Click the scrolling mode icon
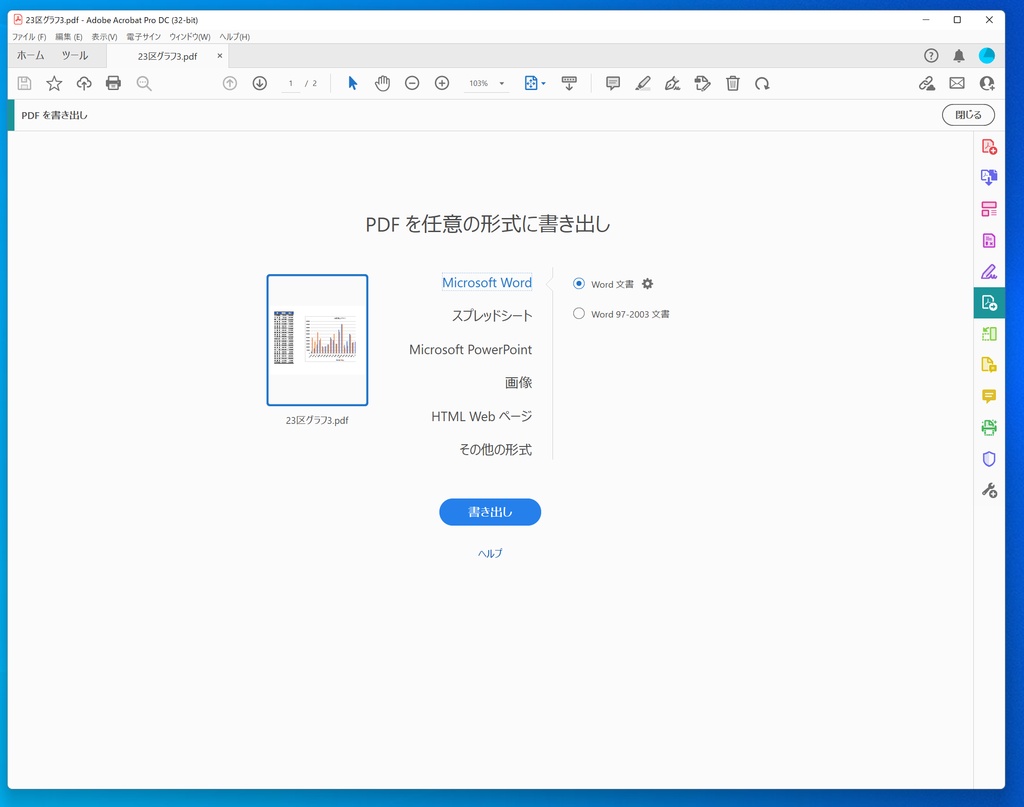Image resolution: width=1024 pixels, height=807 pixels. 569,84
